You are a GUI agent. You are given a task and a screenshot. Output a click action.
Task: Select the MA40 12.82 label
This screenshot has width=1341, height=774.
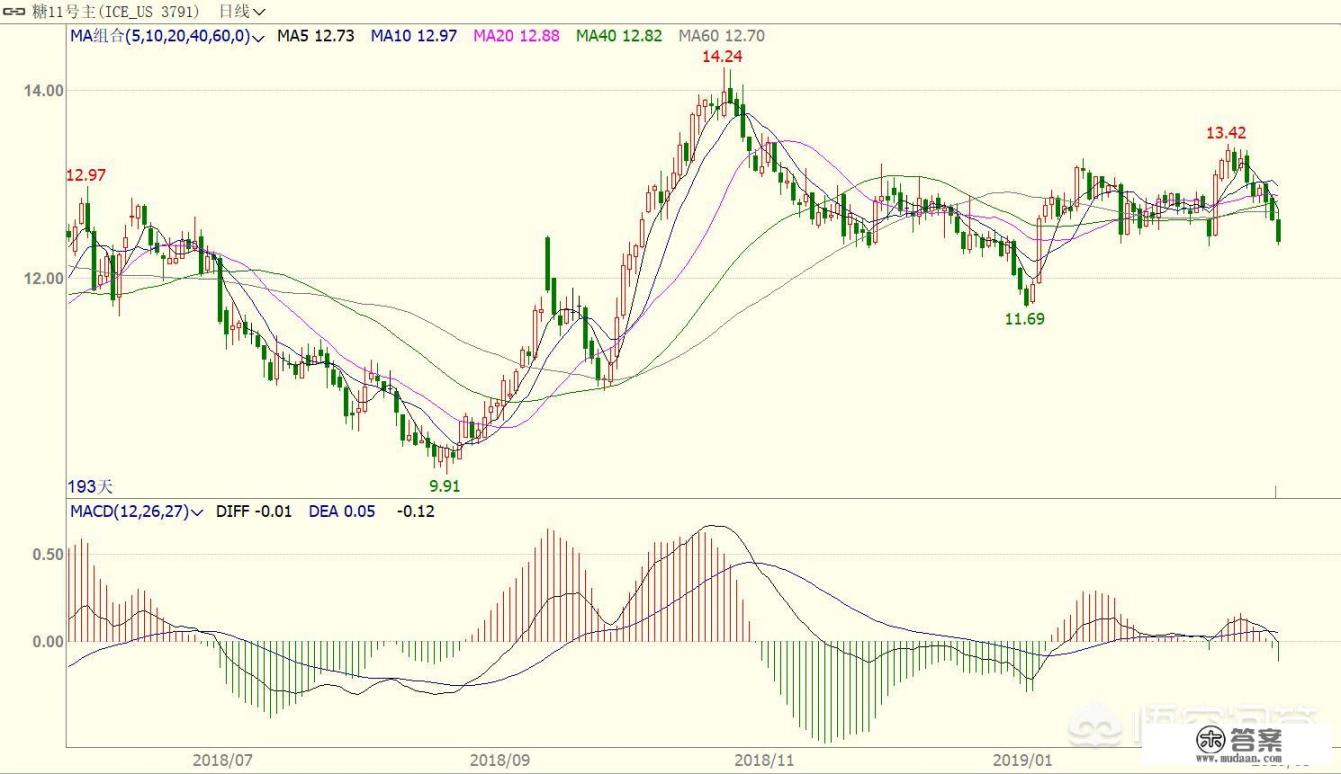619,36
